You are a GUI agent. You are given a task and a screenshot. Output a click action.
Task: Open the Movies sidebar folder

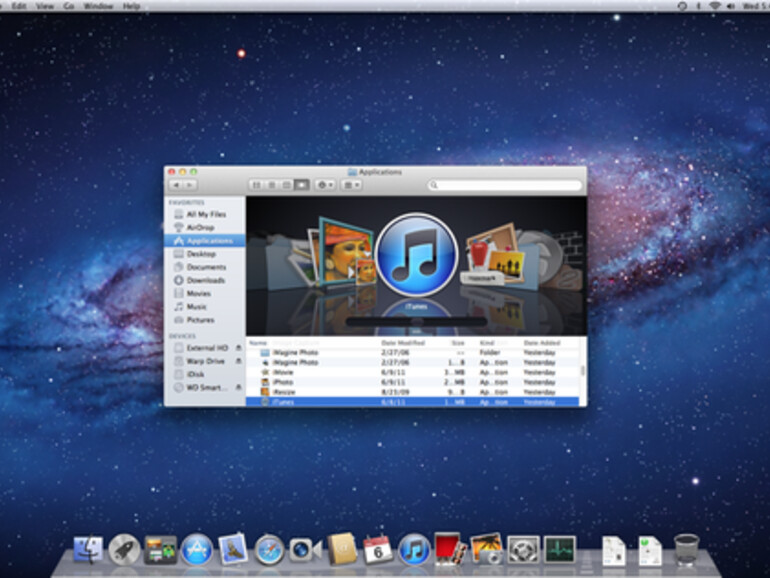click(205, 294)
